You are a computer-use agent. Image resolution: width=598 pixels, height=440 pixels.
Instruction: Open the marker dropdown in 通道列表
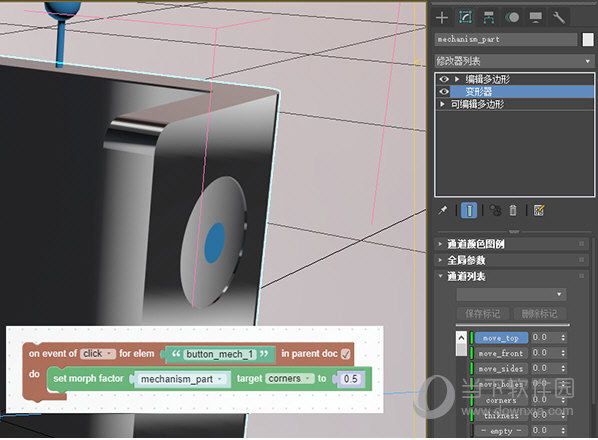coord(511,294)
